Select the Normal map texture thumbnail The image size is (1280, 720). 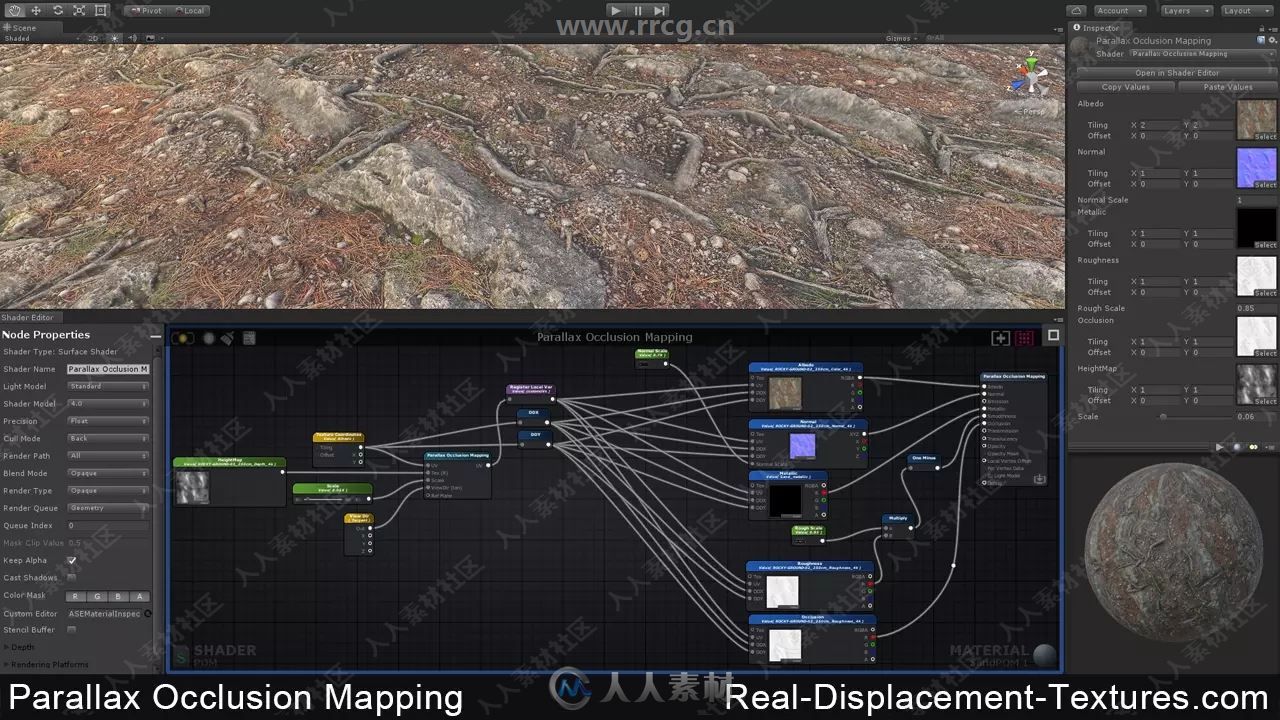tap(1257, 167)
